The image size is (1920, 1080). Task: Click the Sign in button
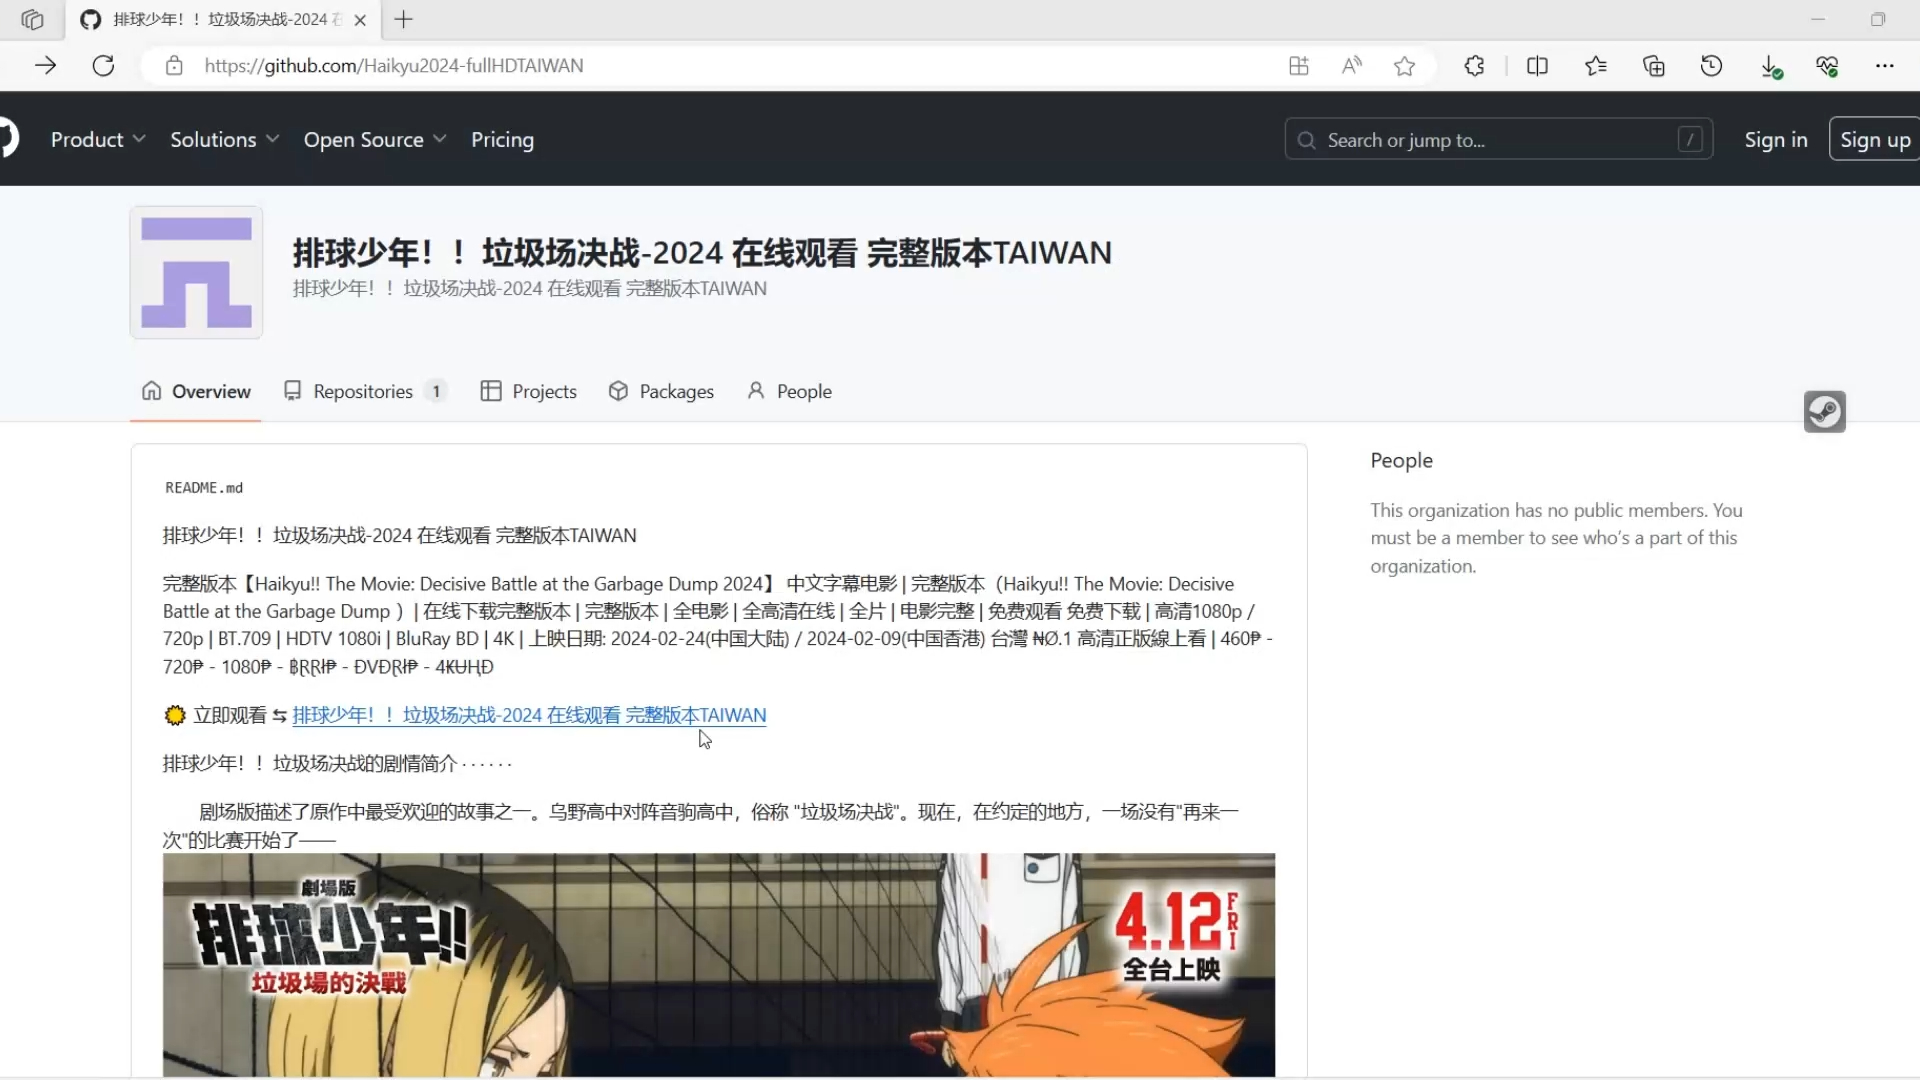(x=1774, y=138)
